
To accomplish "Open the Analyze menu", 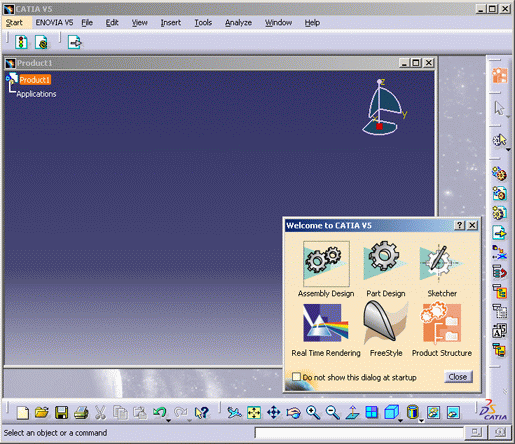I will [x=238, y=23].
